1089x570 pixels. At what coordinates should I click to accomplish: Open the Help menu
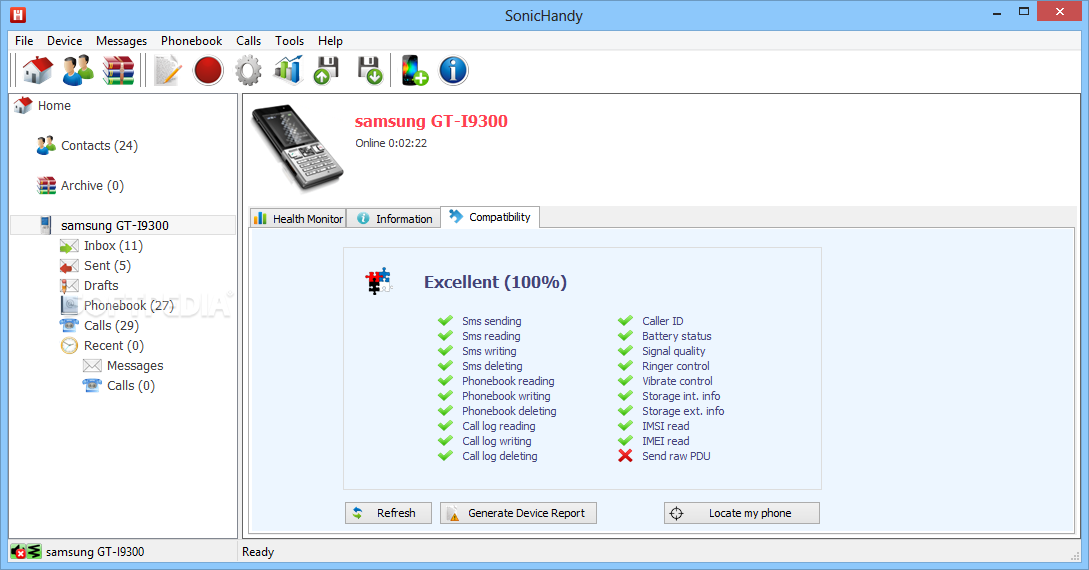pos(331,41)
